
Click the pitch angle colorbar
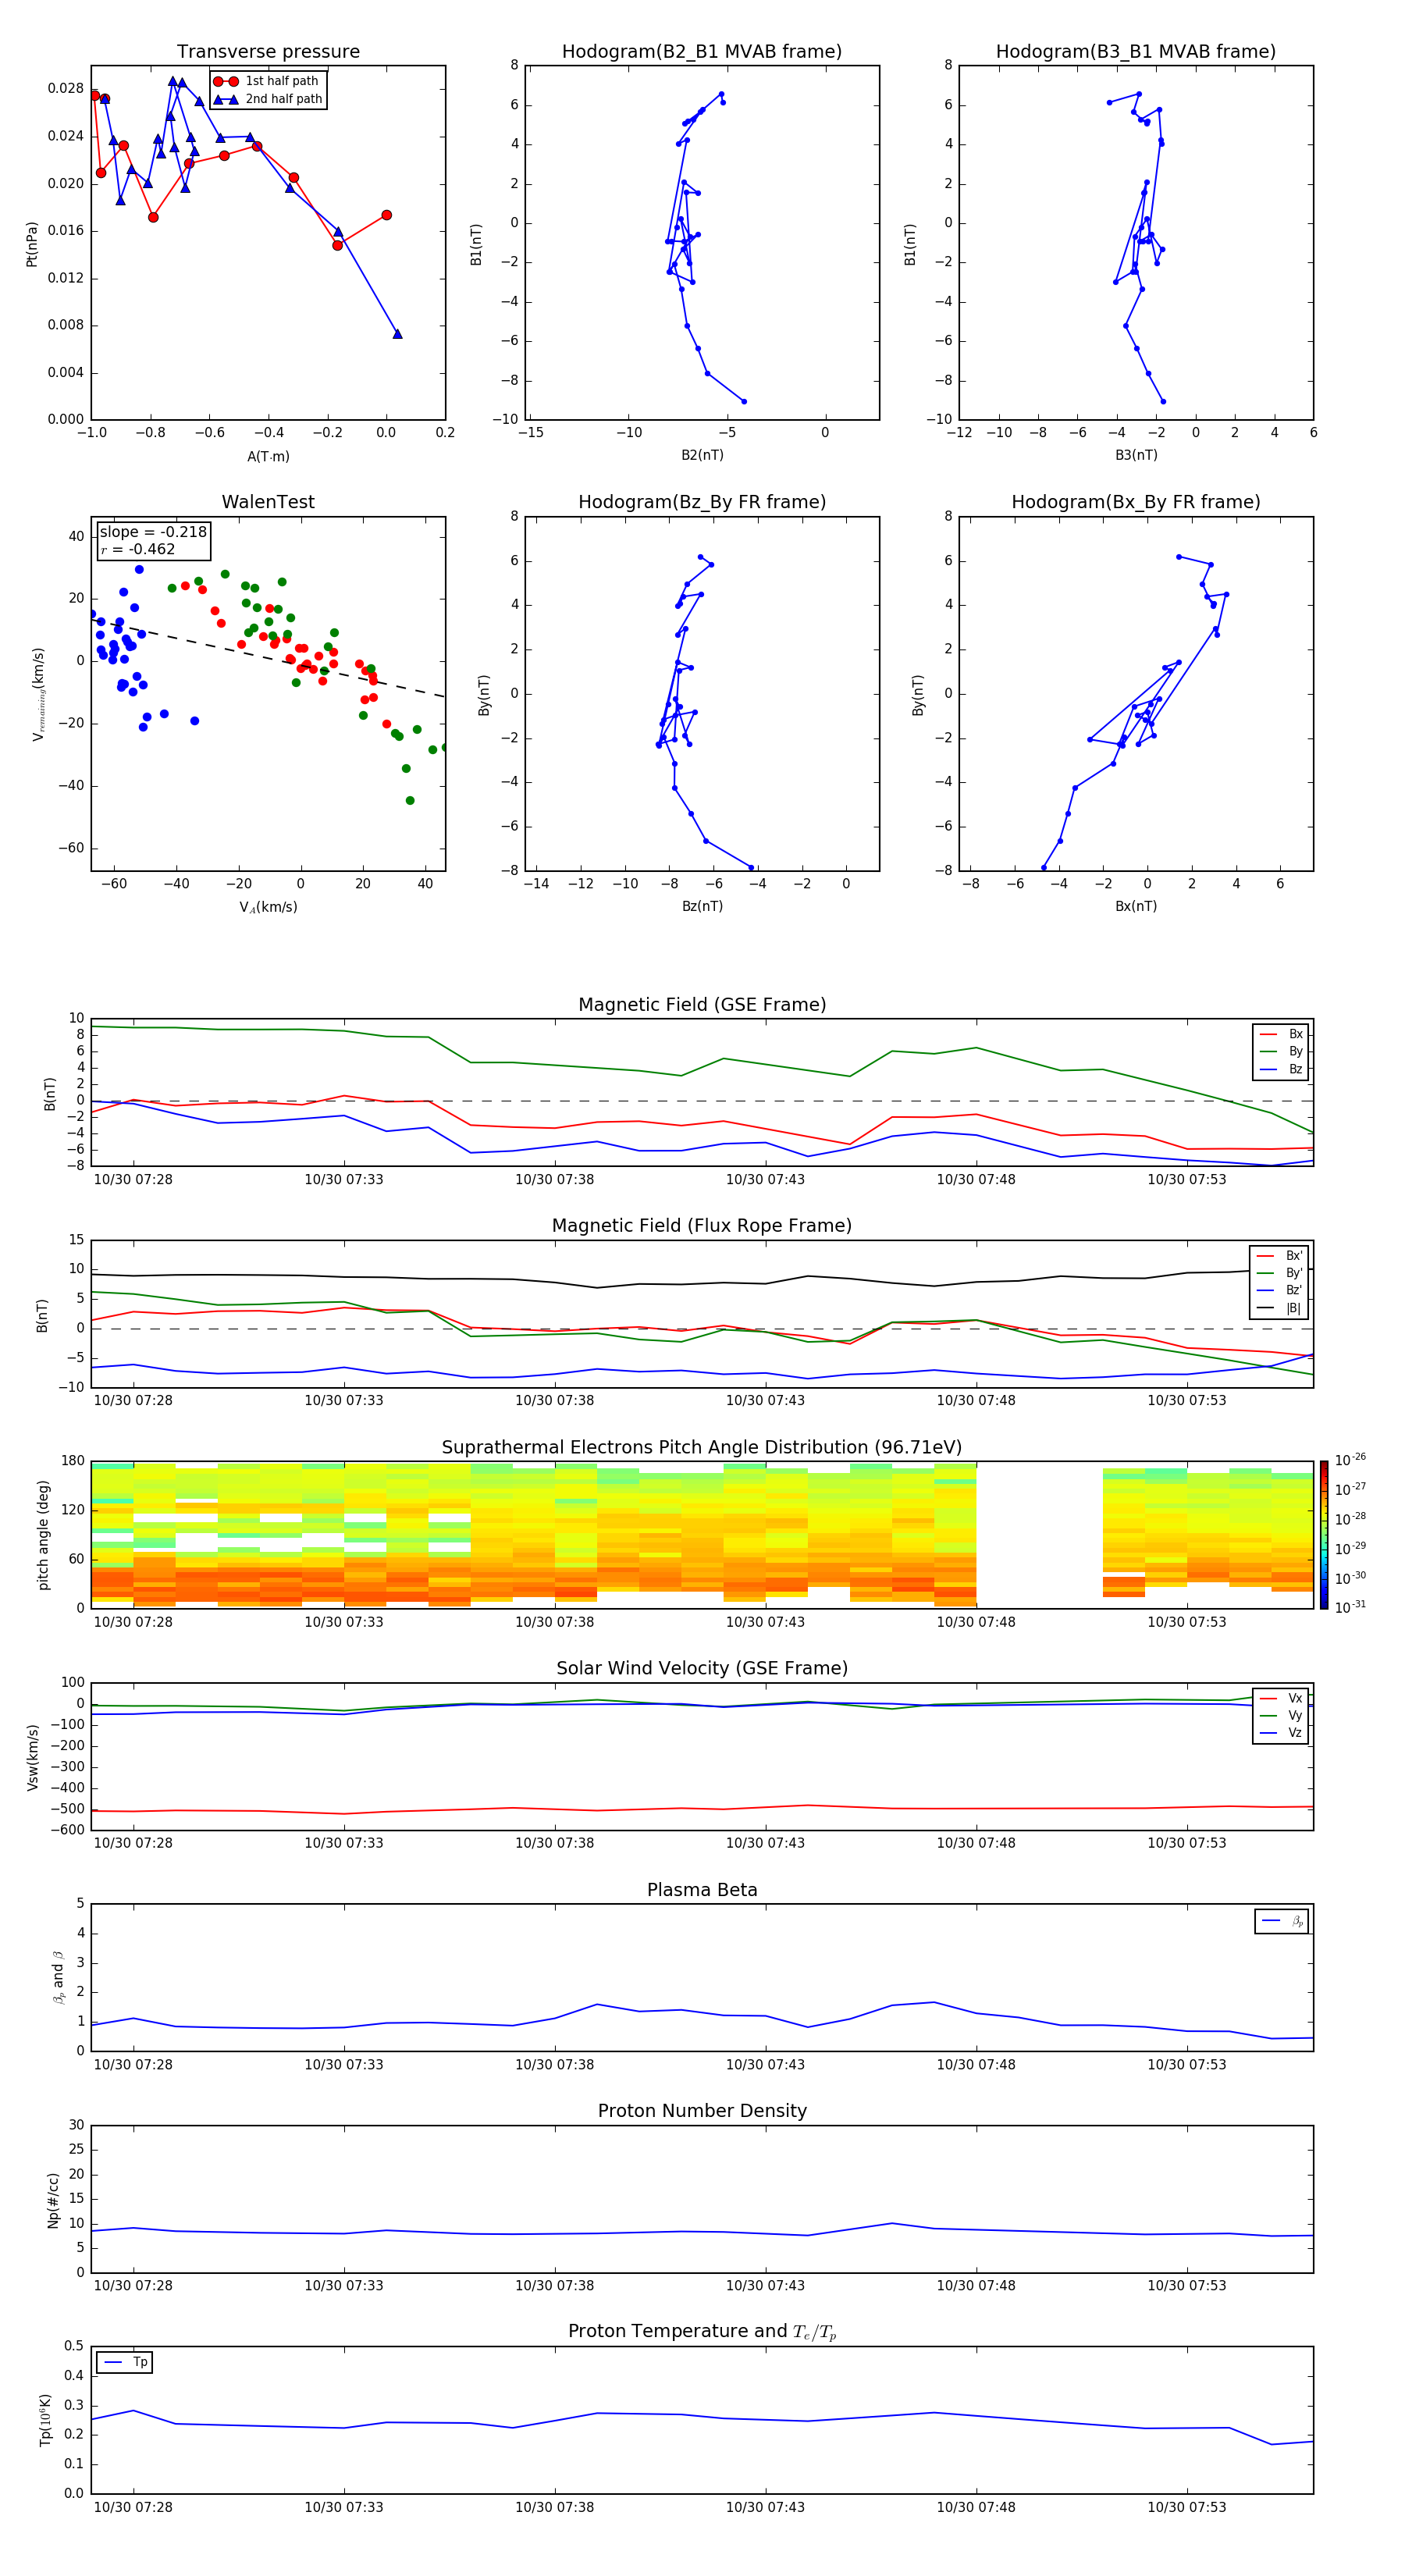point(1324,1535)
